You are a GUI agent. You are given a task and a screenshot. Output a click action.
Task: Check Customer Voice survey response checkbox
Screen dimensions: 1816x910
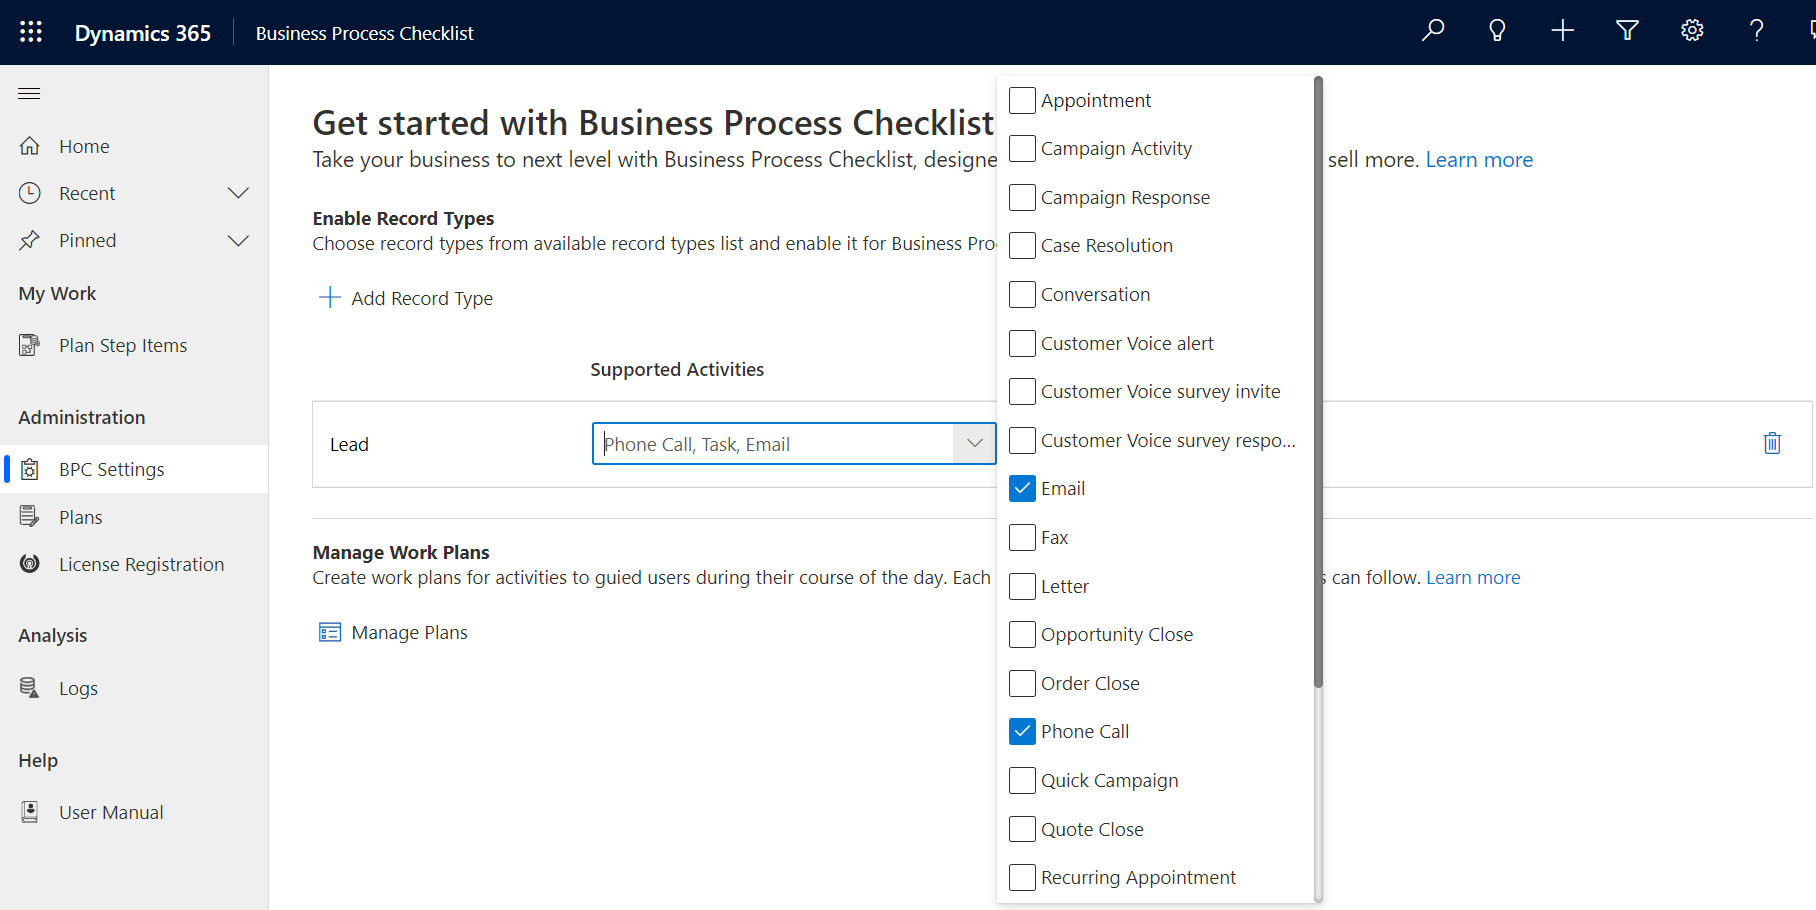[x=1022, y=440]
